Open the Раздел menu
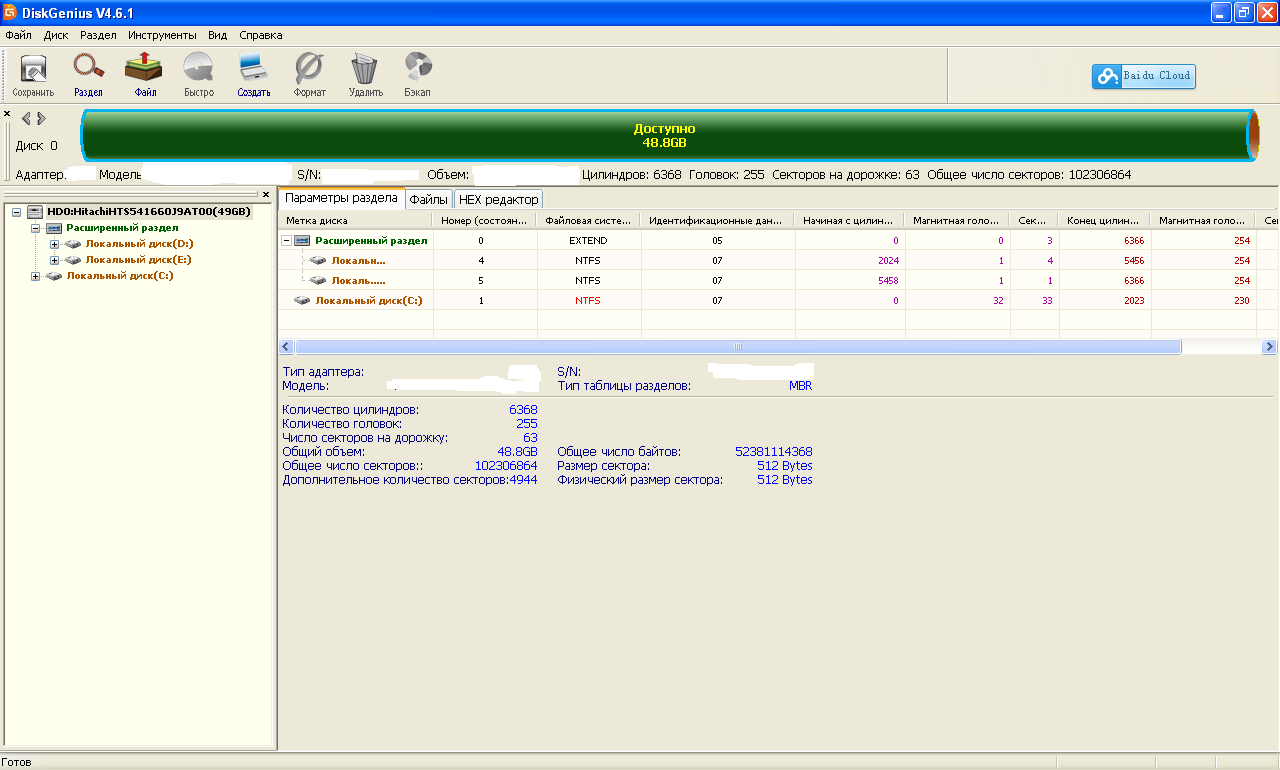 (98, 35)
